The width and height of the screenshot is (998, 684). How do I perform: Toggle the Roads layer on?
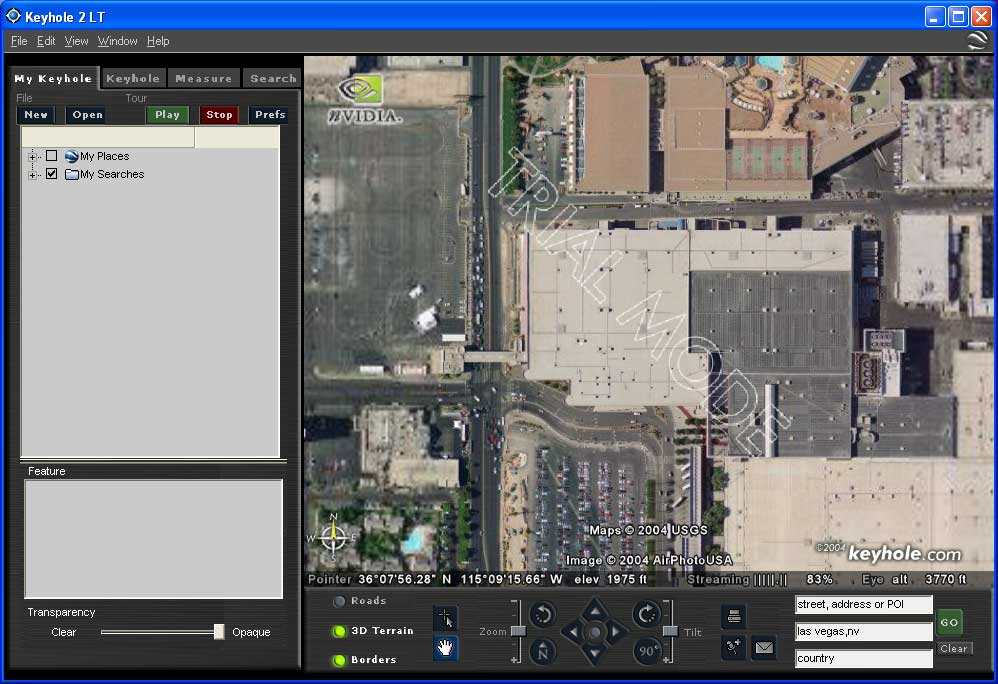point(339,601)
